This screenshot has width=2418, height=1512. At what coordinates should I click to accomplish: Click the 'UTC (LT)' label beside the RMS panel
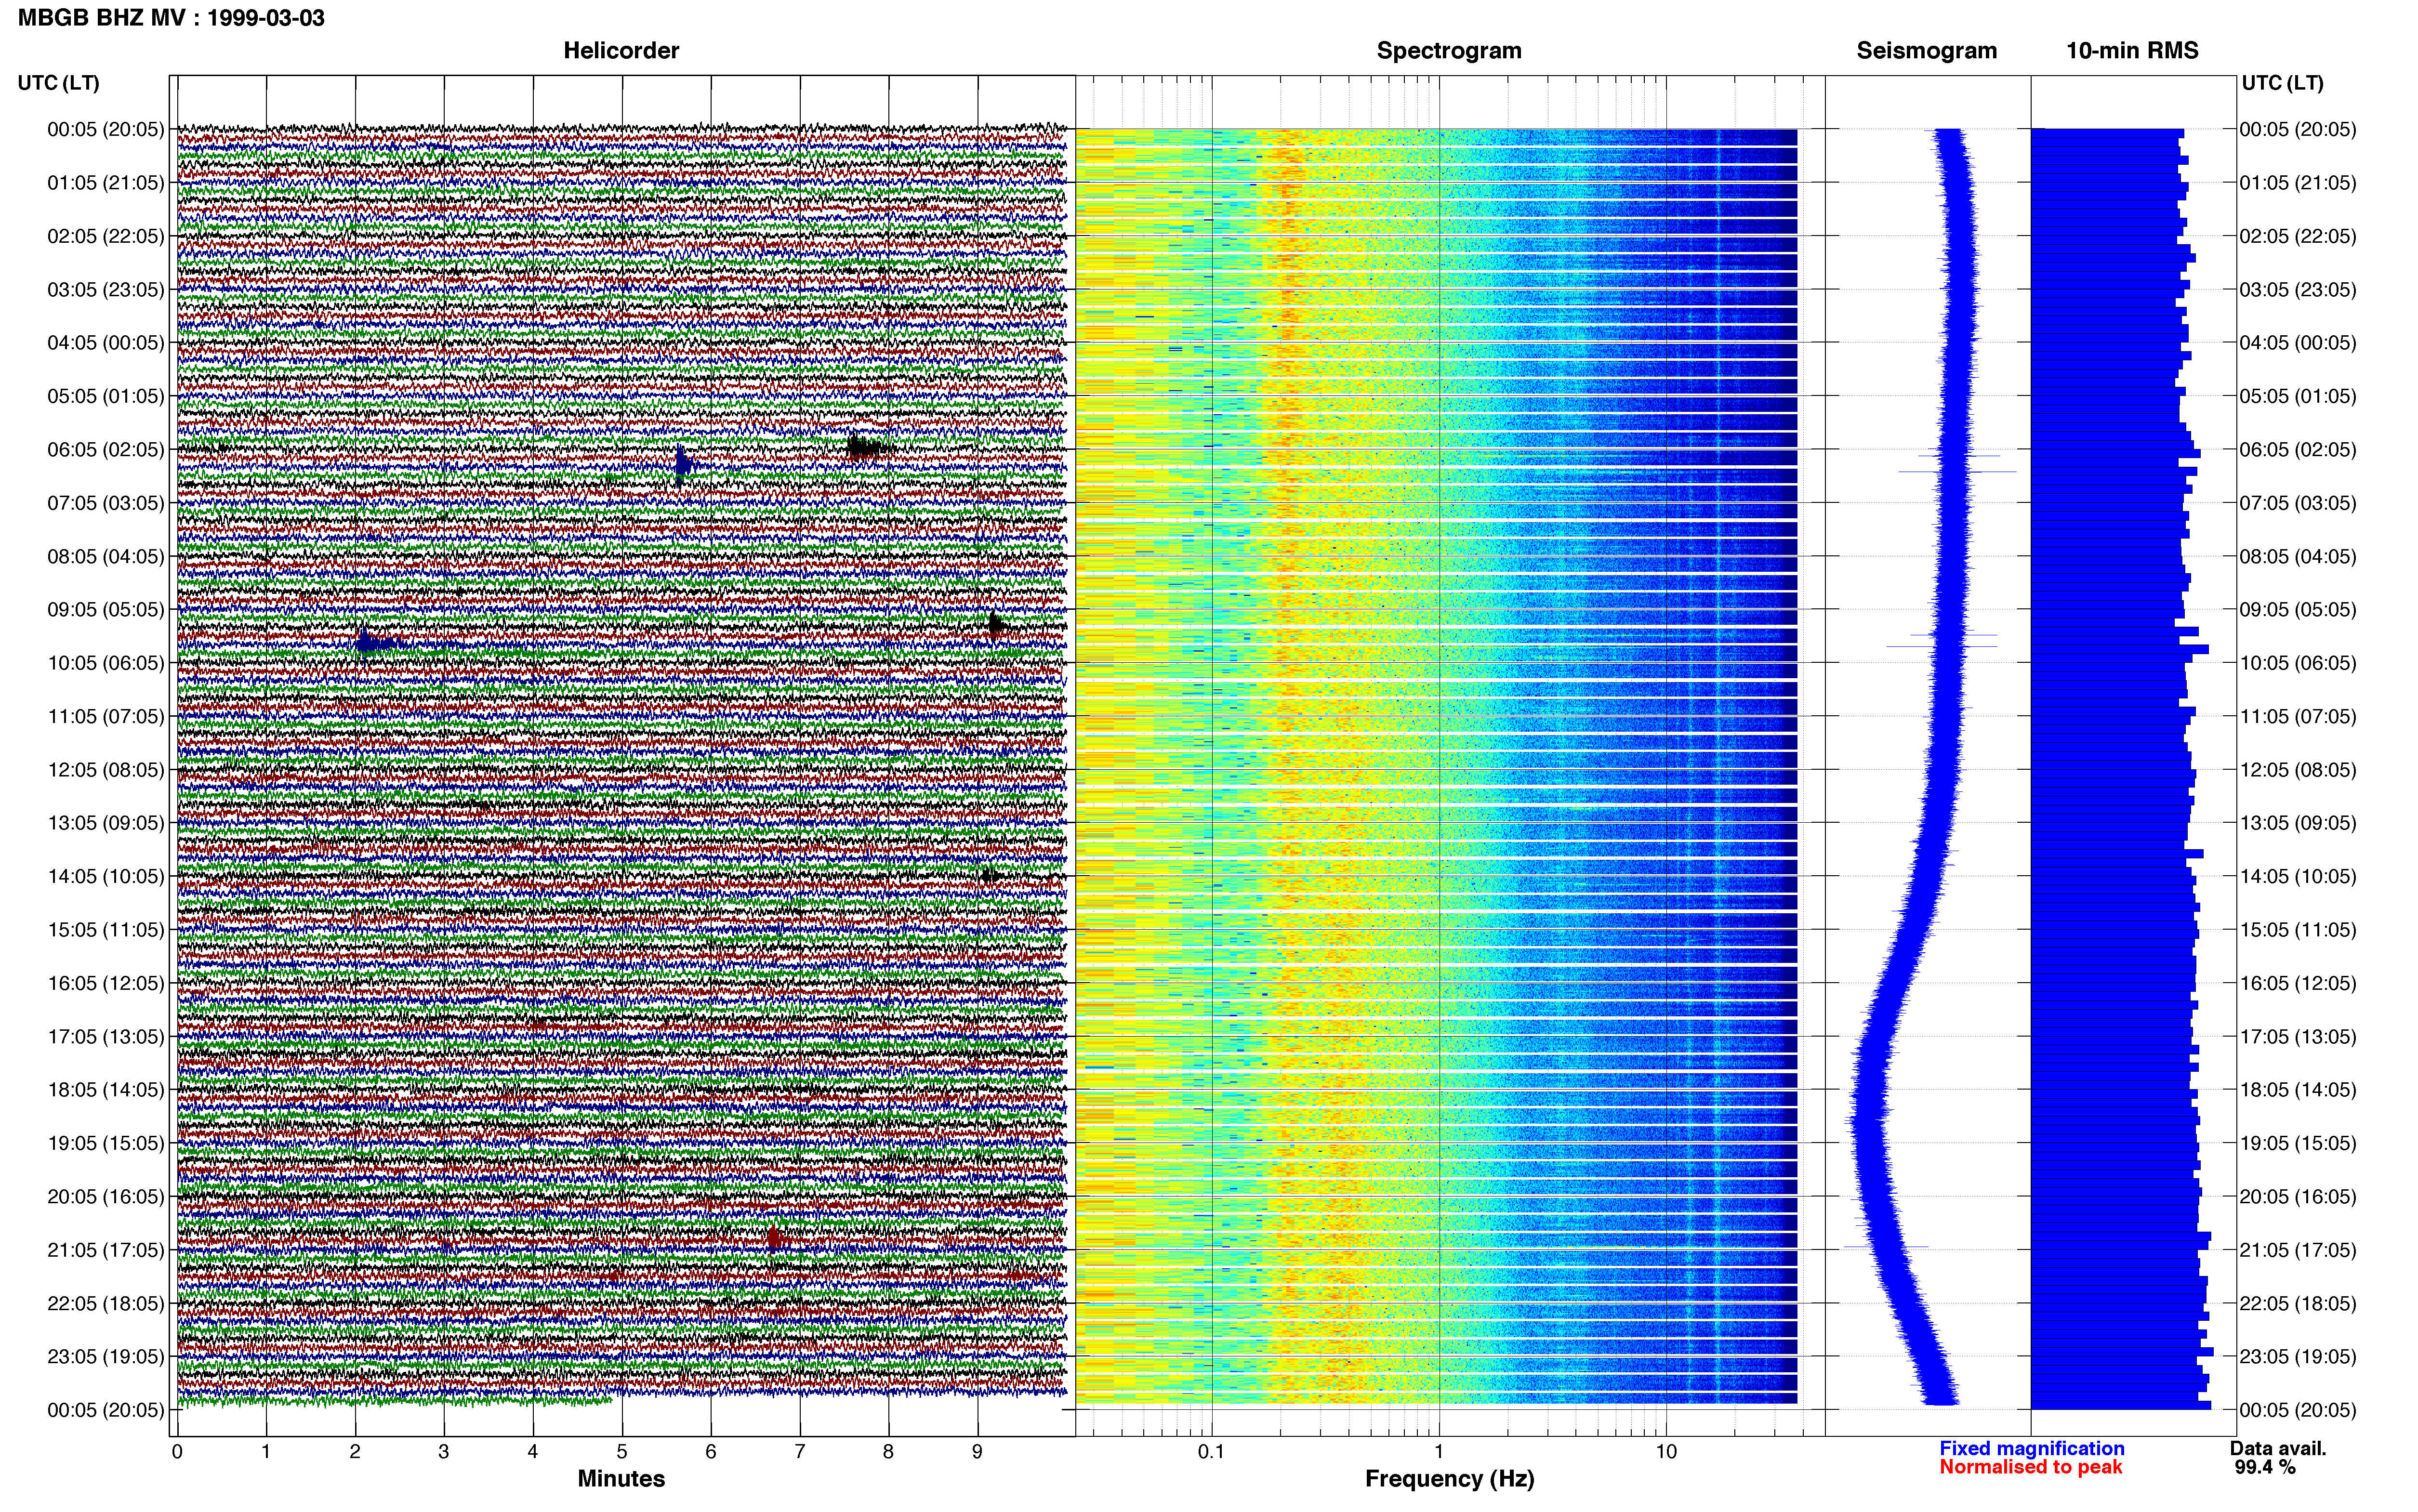[2283, 83]
